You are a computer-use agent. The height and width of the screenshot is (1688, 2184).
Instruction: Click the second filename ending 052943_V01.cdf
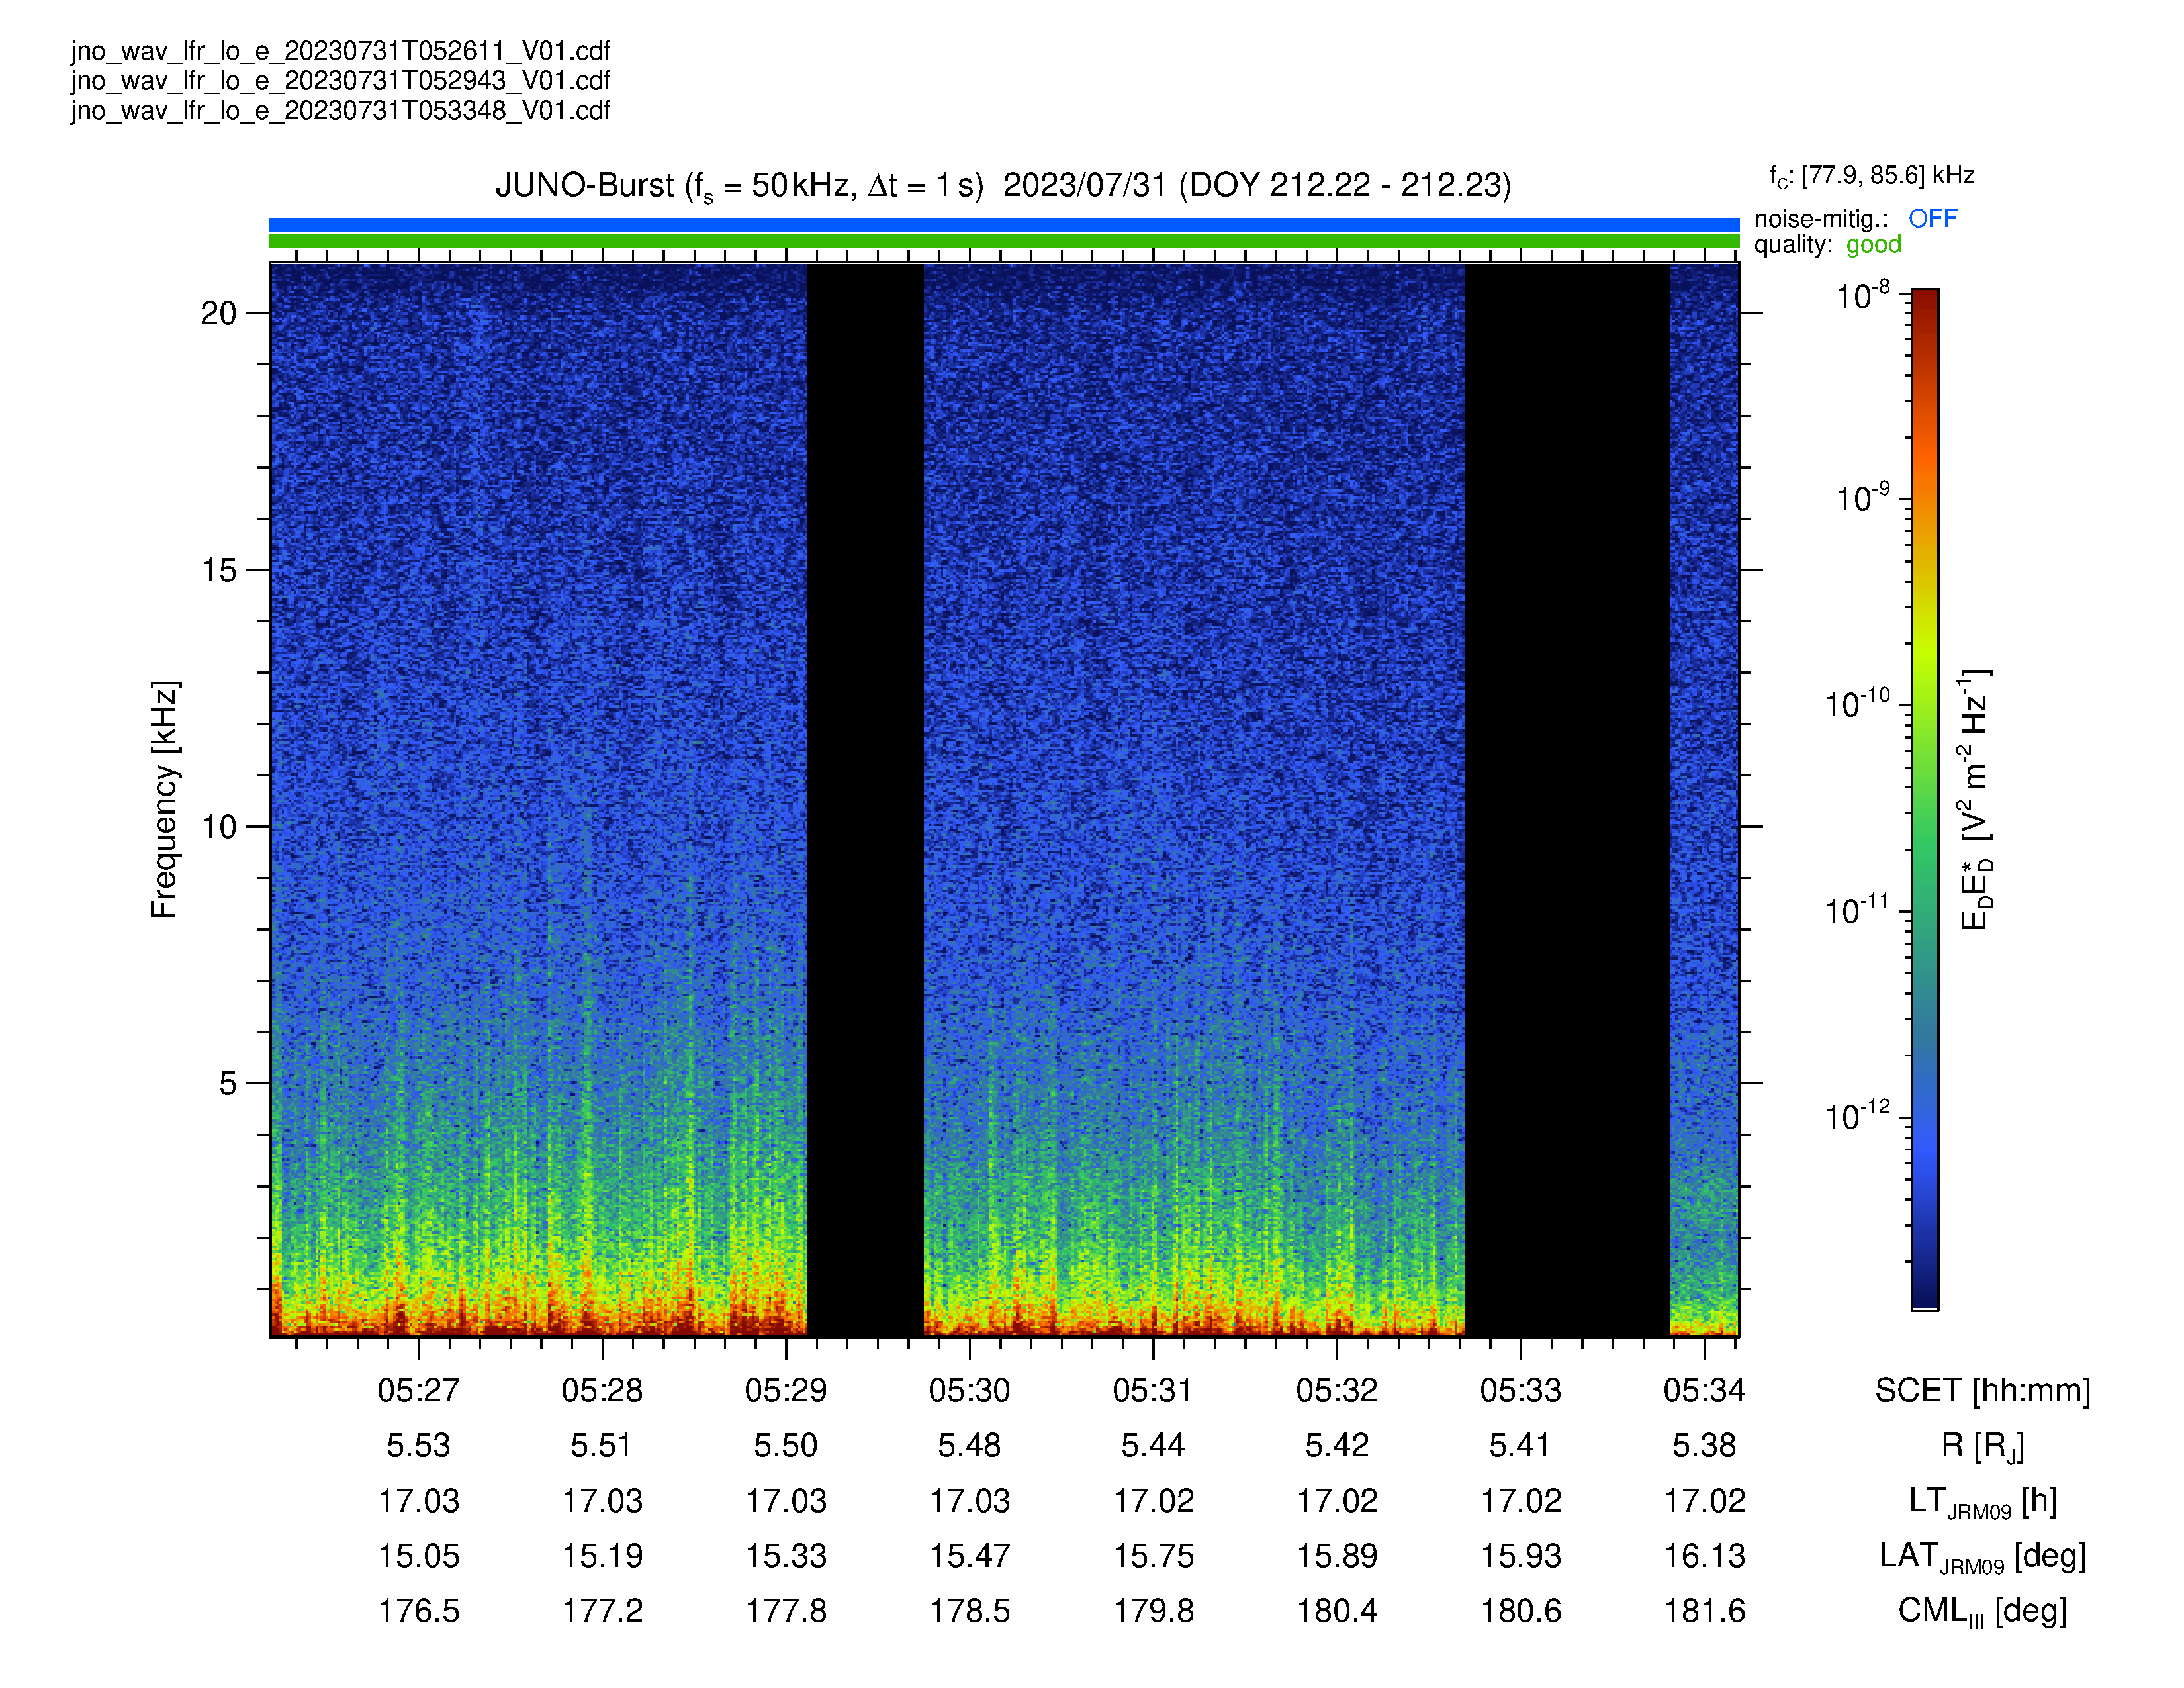pyautogui.click(x=340, y=81)
